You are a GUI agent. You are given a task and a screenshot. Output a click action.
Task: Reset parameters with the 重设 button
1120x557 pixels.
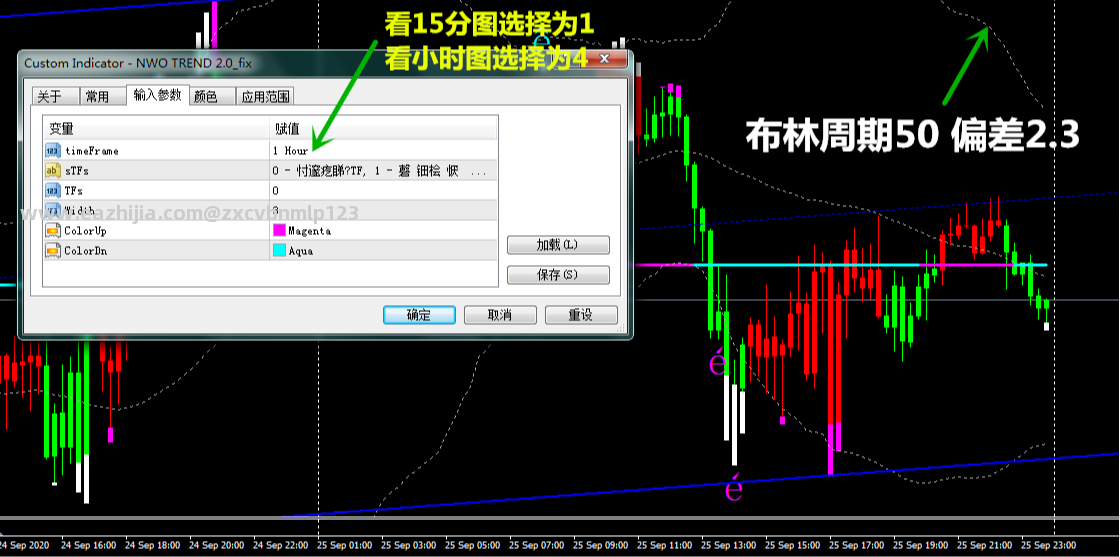tap(581, 315)
